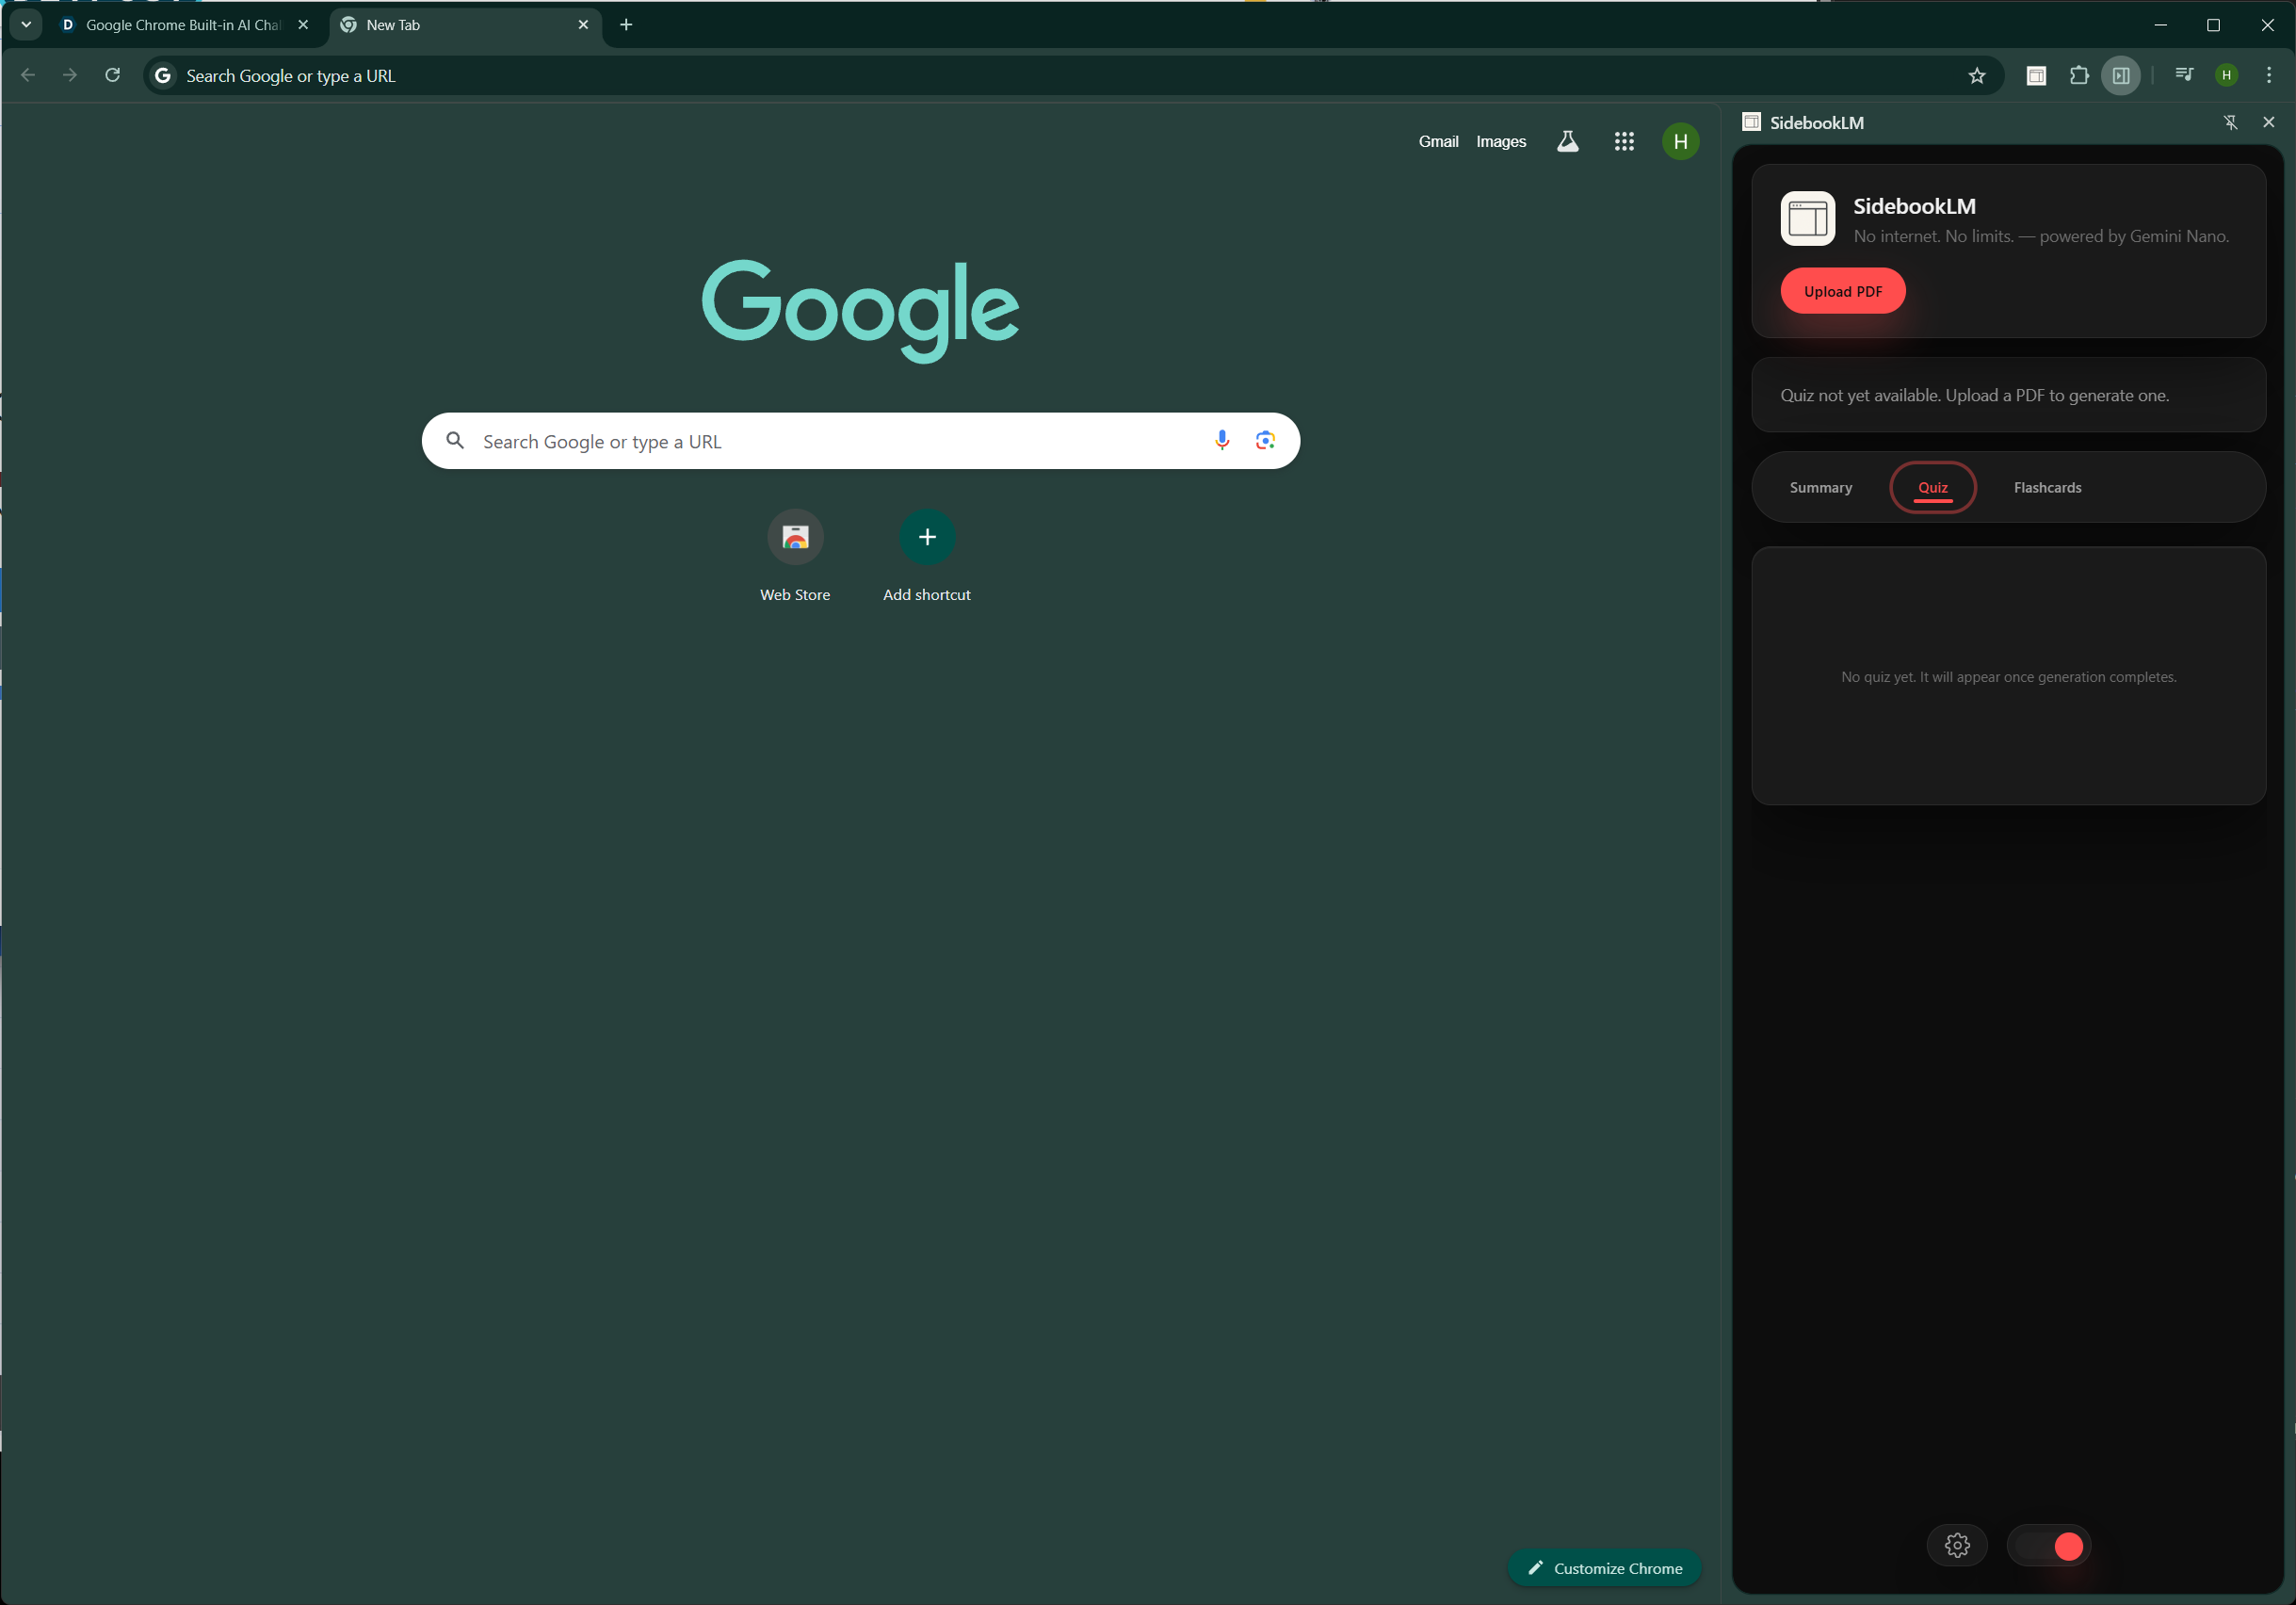Open media controls icon in toolbar
Viewport: 2296px width, 1605px height.
[x=2183, y=75]
